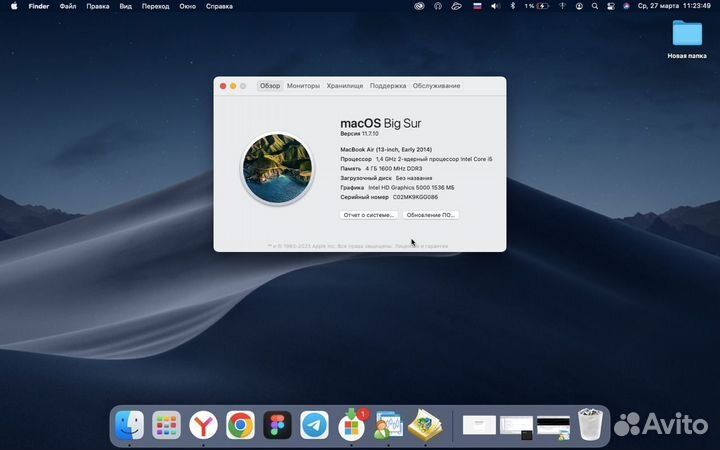Switch to the Хранилище tab

pos(345,86)
